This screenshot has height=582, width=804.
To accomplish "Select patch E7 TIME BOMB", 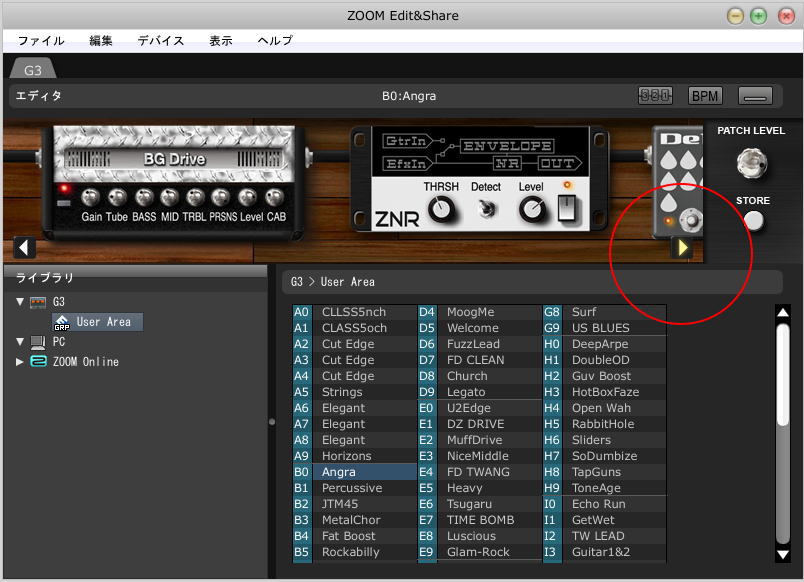I will point(479,520).
